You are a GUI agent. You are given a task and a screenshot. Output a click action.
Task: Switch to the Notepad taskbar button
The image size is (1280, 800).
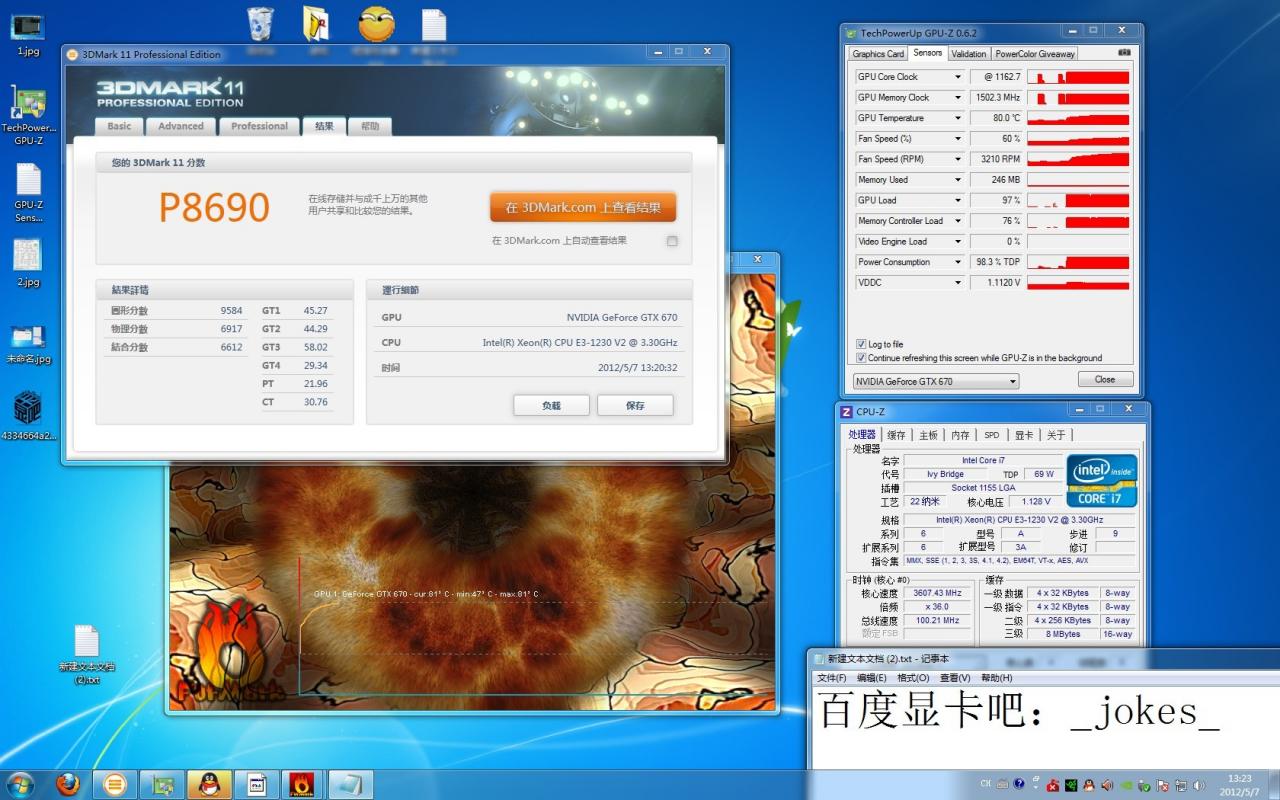click(350, 784)
